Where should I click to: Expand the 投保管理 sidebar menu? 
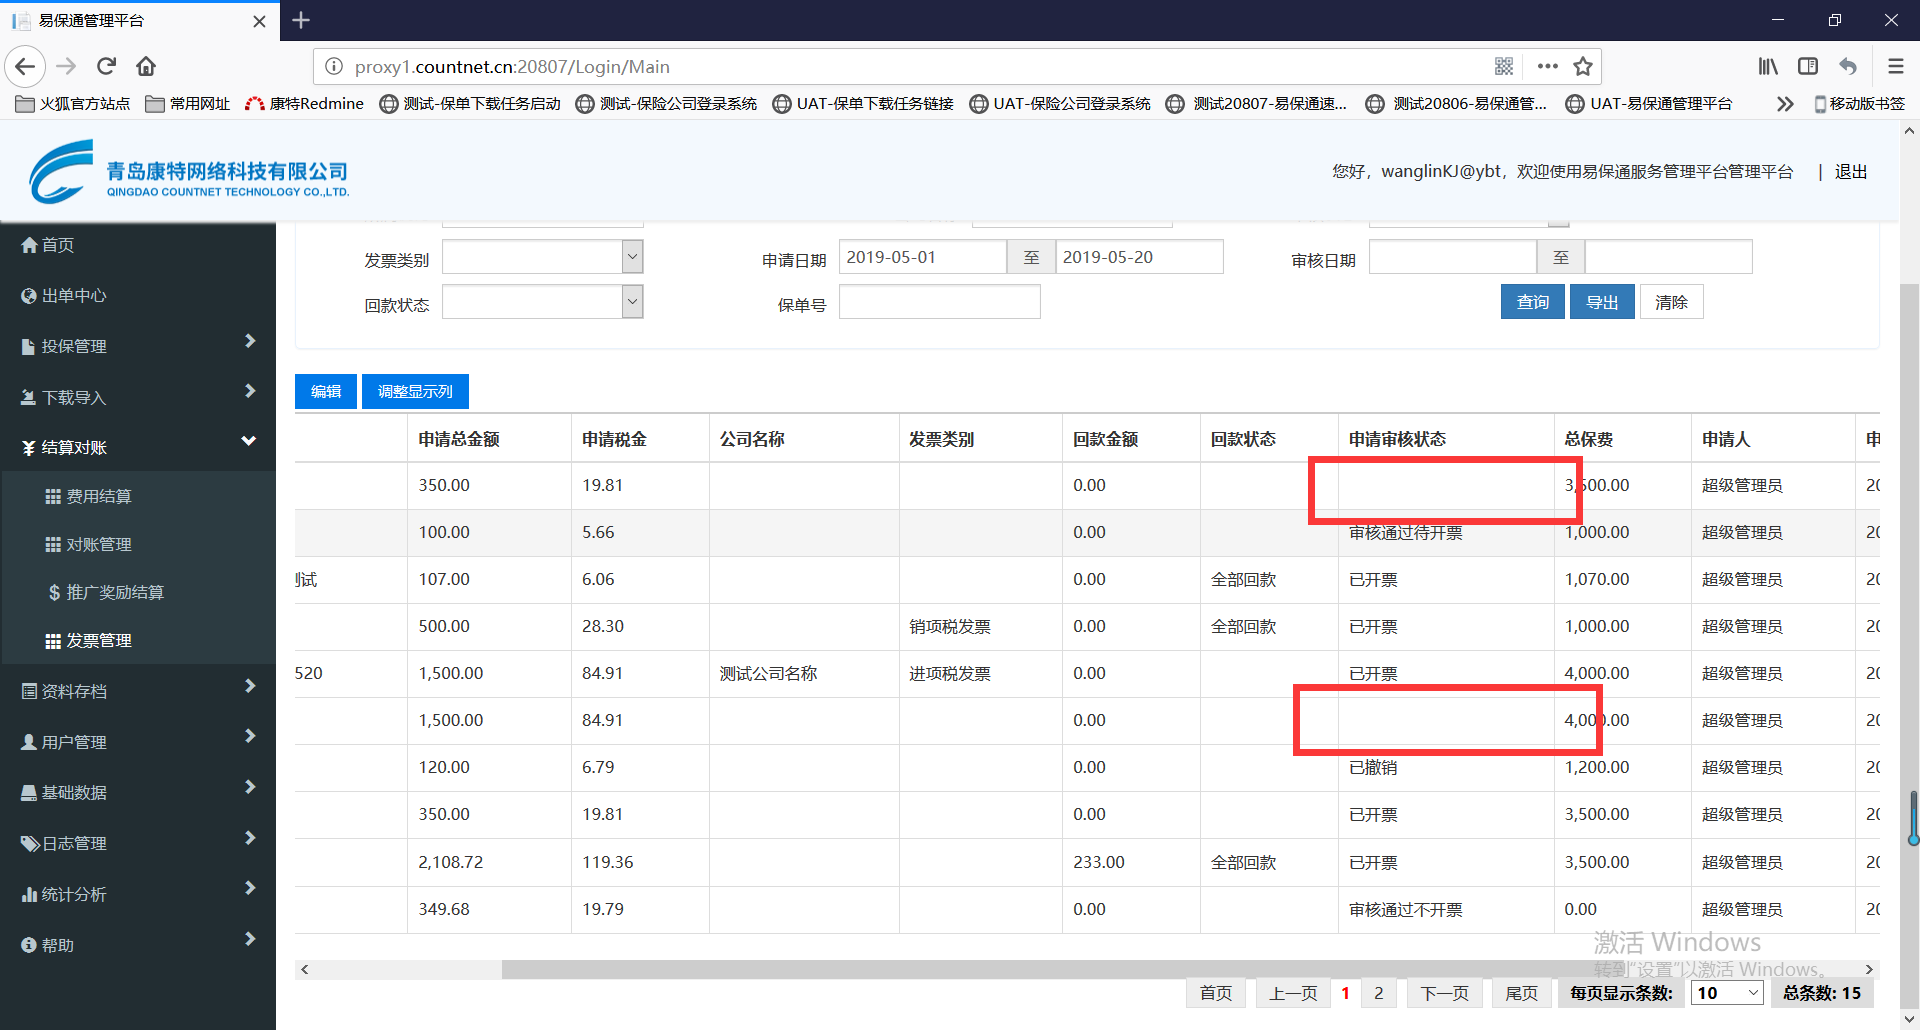coord(138,346)
